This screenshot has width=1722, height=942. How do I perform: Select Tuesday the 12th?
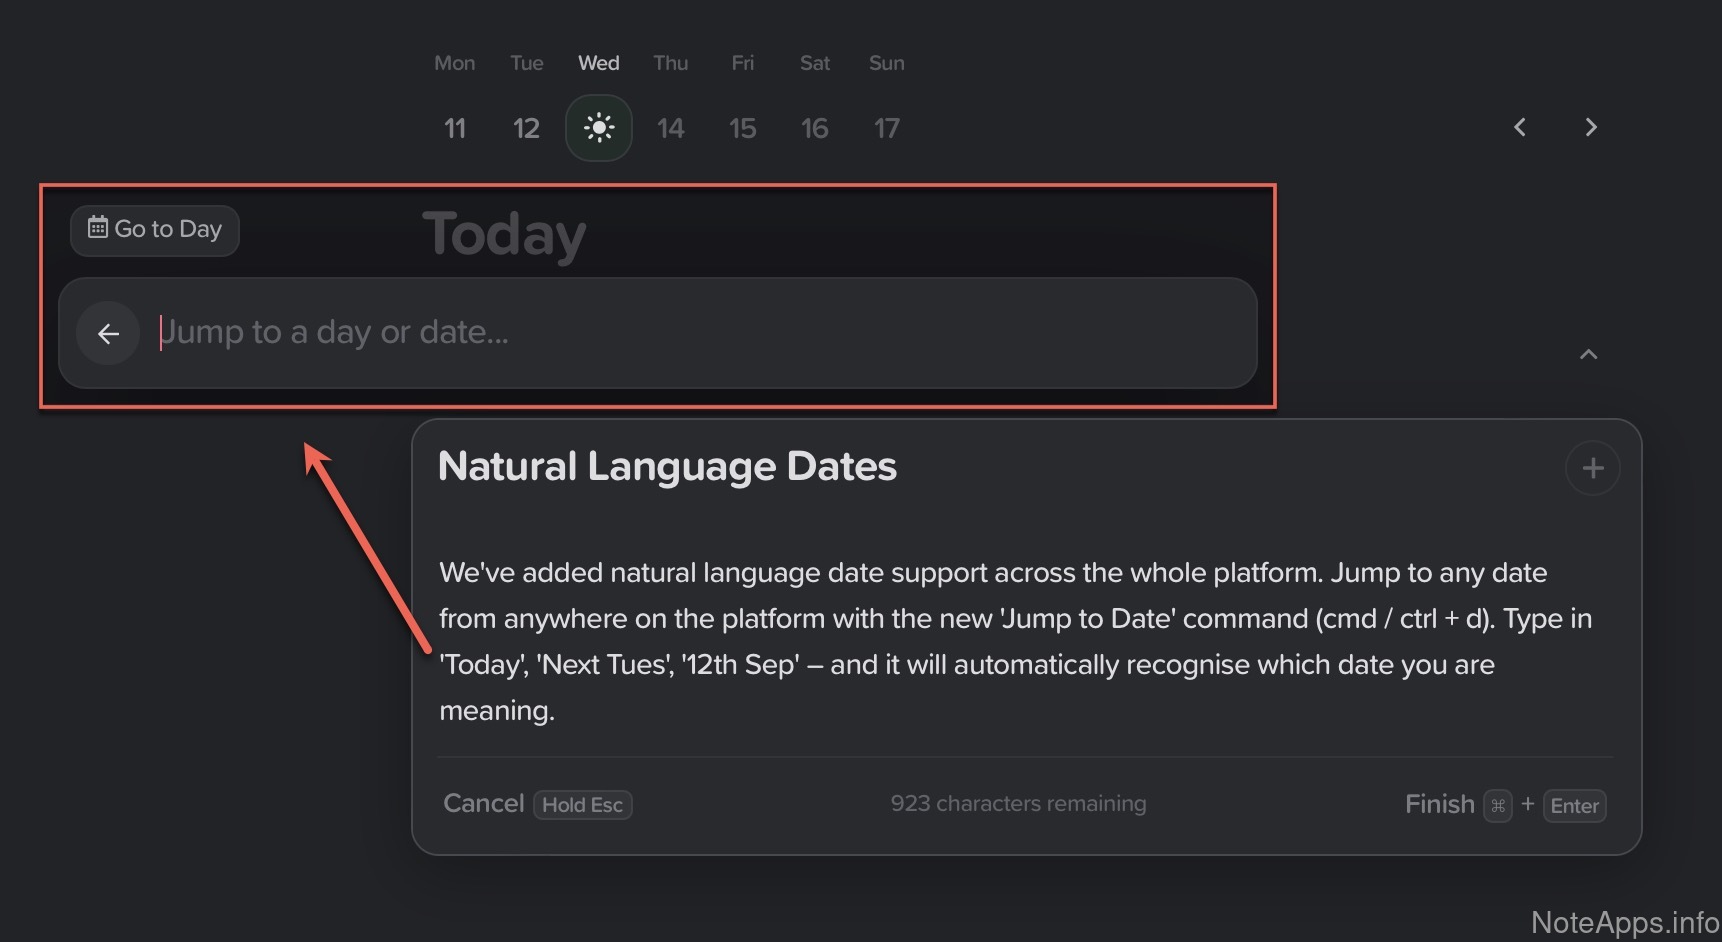pyautogui.click(x=526, y=128)
